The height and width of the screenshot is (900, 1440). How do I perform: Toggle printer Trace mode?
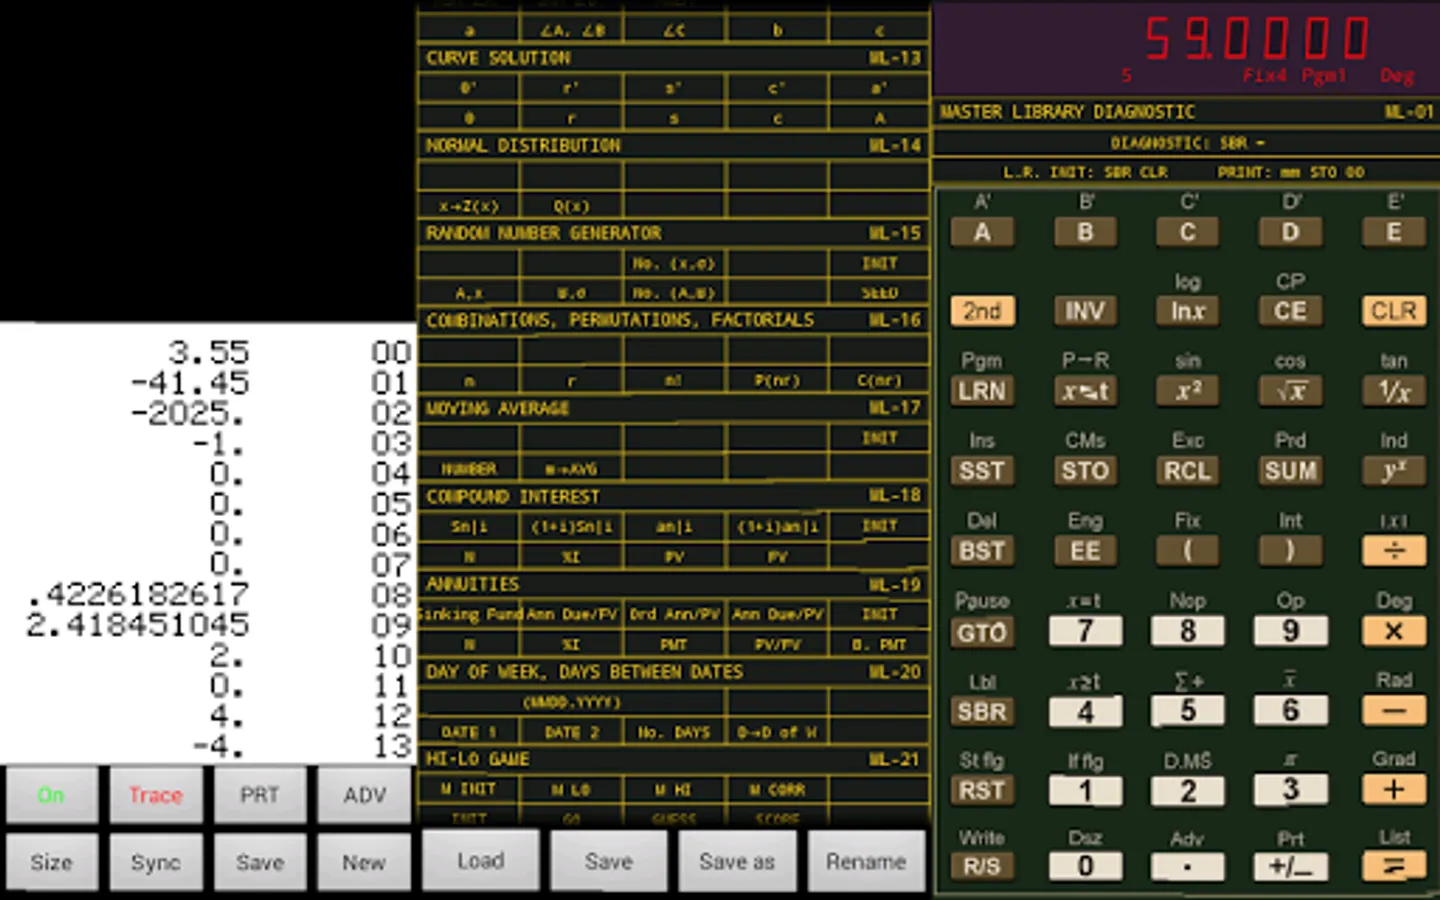(156, 795)
